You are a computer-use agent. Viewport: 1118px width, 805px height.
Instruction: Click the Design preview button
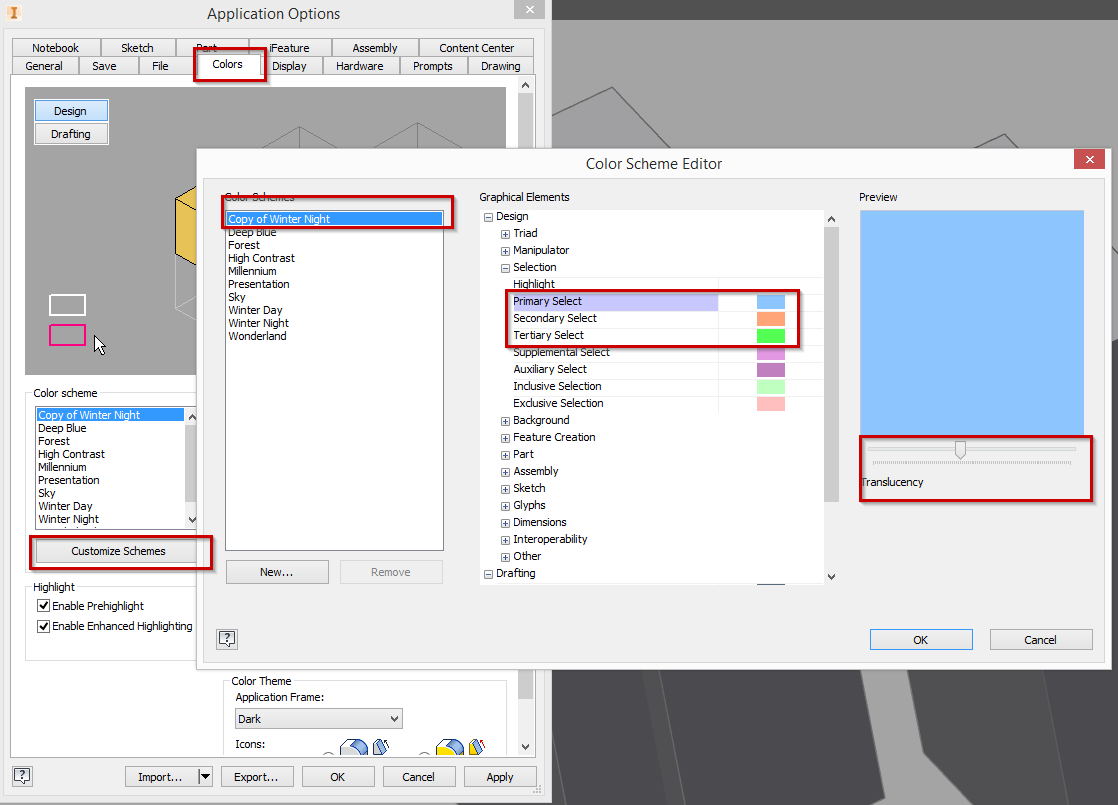coord(71,110)
